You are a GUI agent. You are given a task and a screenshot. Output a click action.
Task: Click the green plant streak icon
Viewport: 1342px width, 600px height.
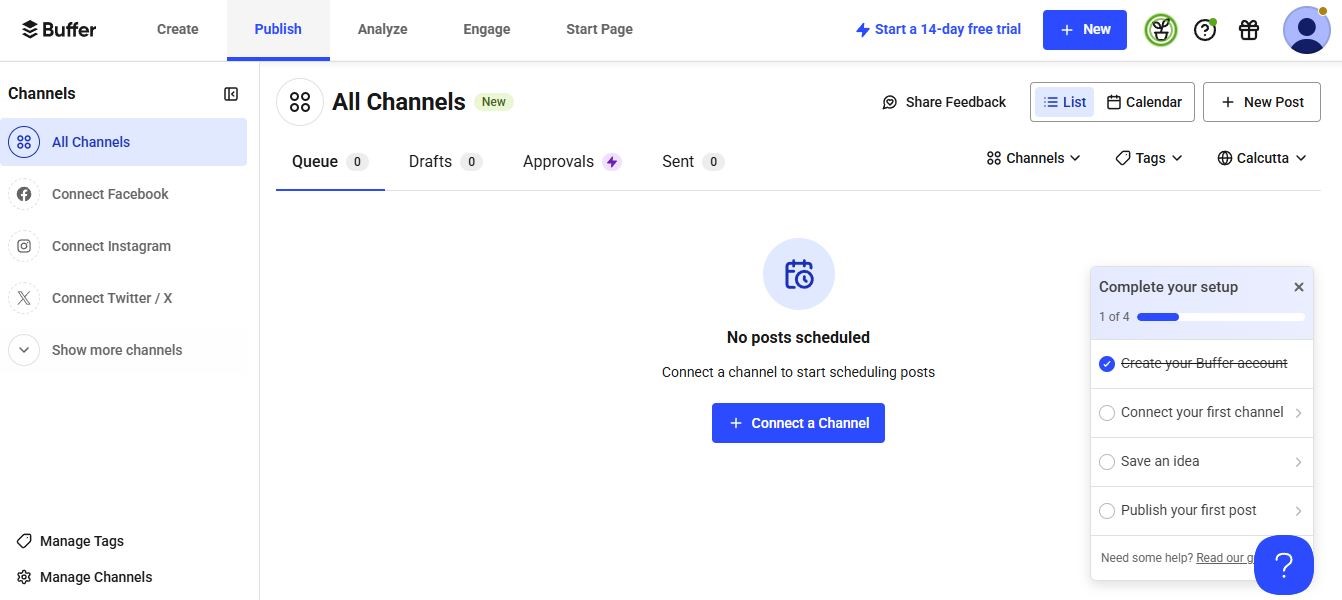[1161, 30]
